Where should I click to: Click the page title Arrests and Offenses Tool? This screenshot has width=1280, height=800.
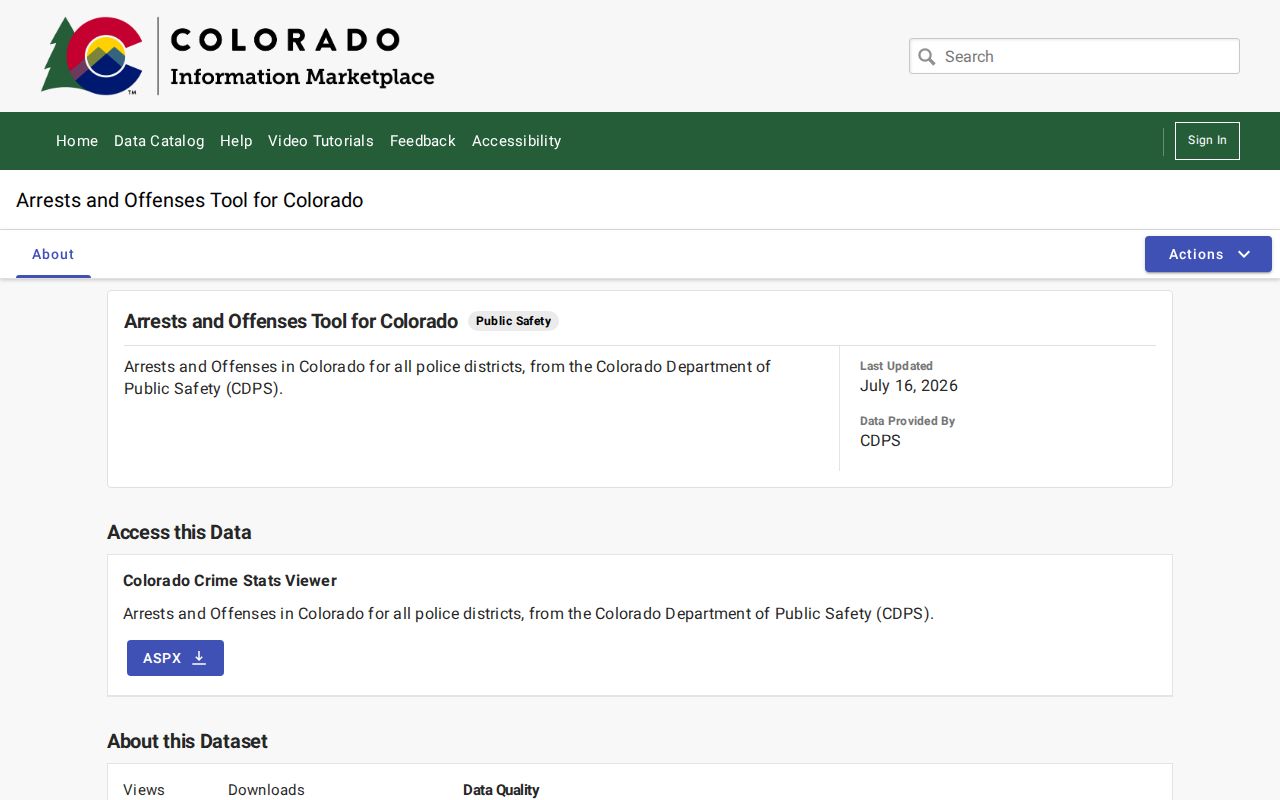click(x=190, y=200)
